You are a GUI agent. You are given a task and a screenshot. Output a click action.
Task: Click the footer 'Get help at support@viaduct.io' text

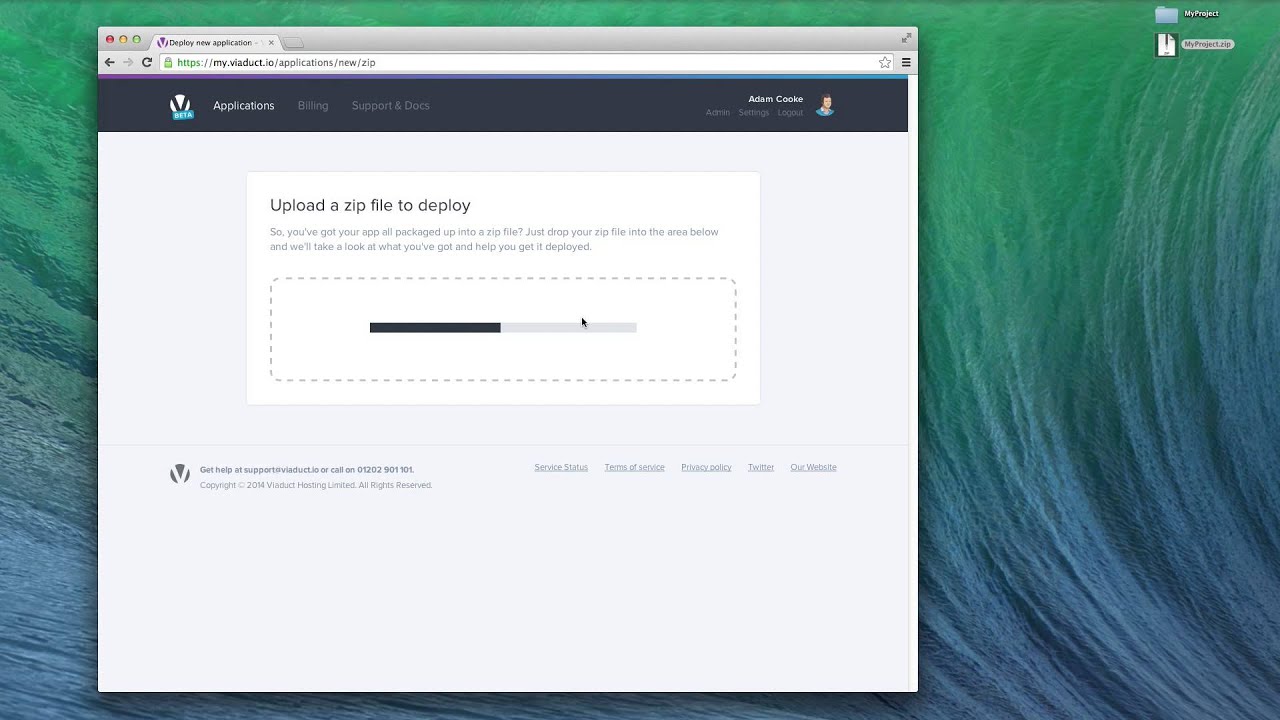coord(307,470)
